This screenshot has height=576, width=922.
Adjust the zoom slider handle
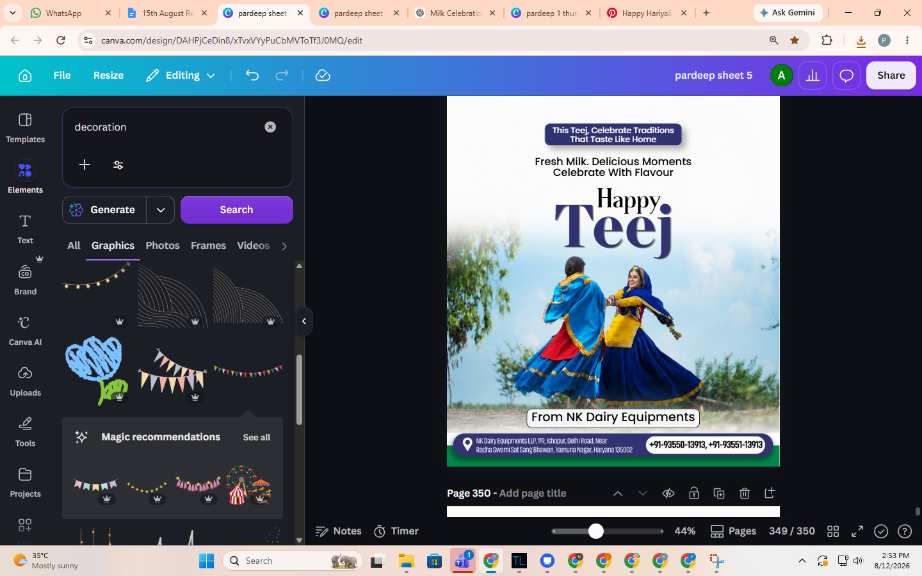coord(596,531)
